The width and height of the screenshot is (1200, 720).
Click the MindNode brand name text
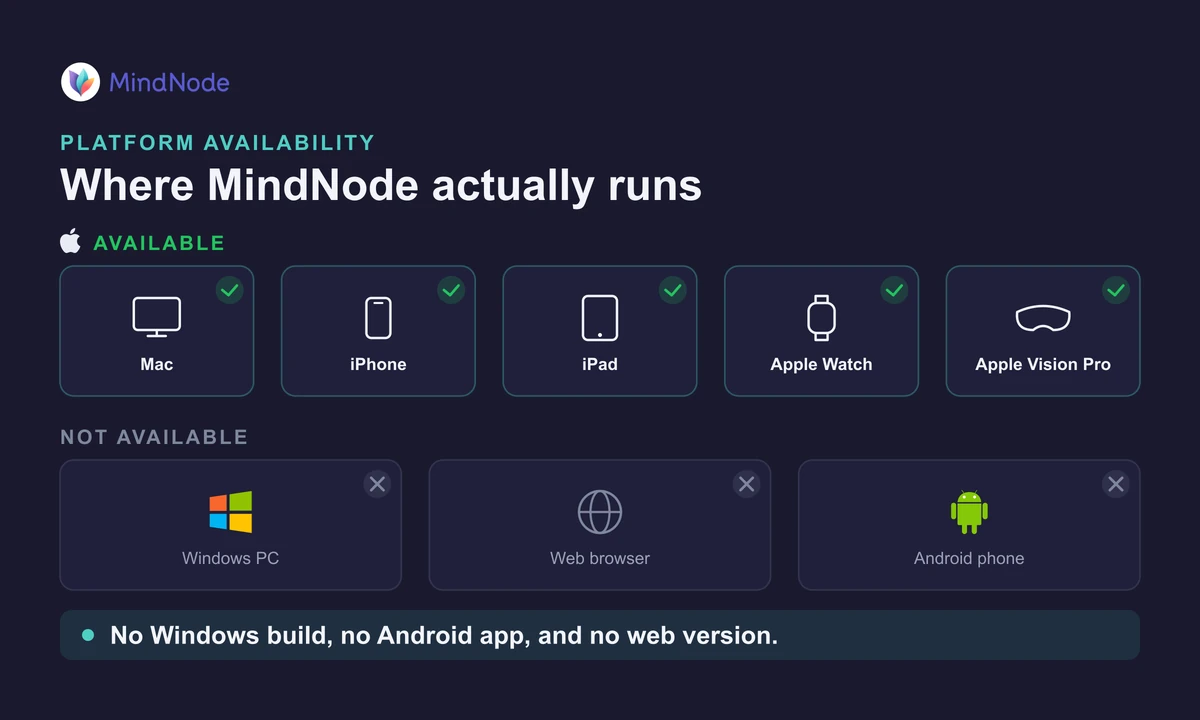point(169,82)
